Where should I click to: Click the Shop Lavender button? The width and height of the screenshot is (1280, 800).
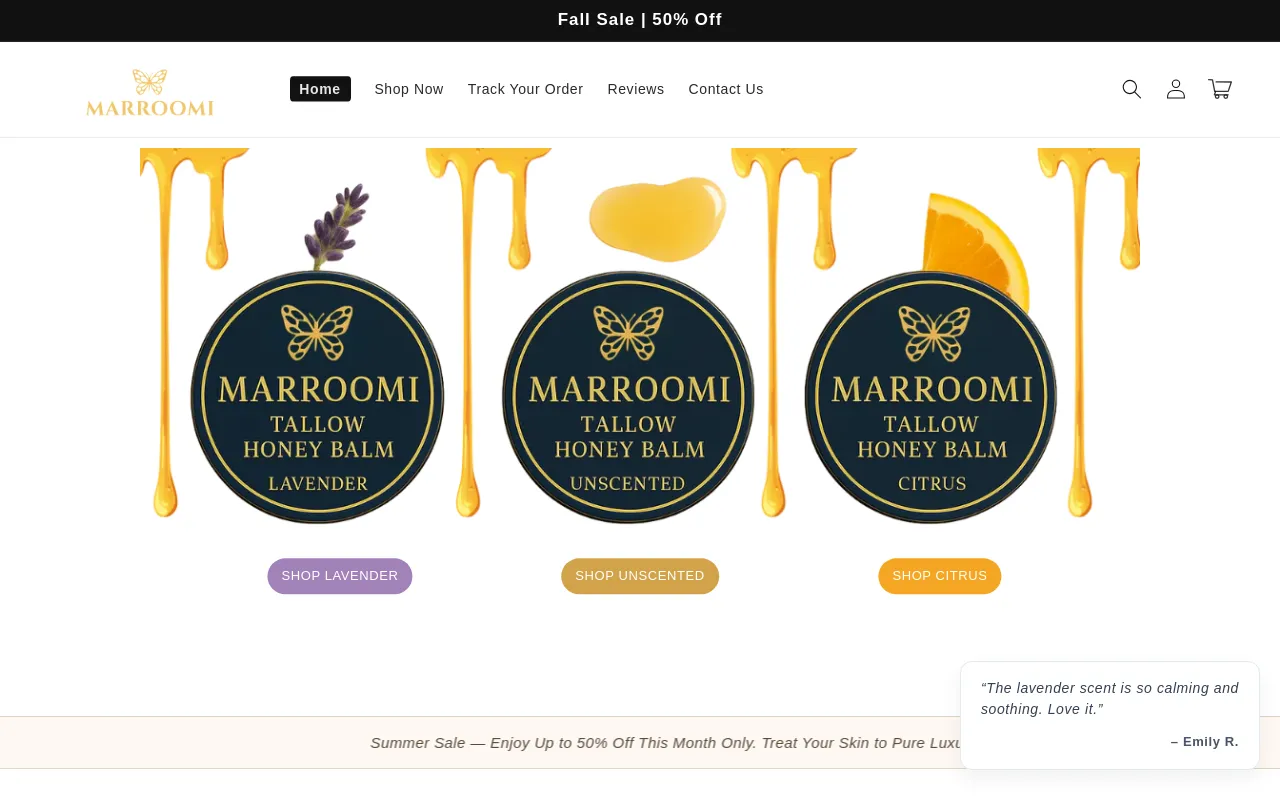340,576
